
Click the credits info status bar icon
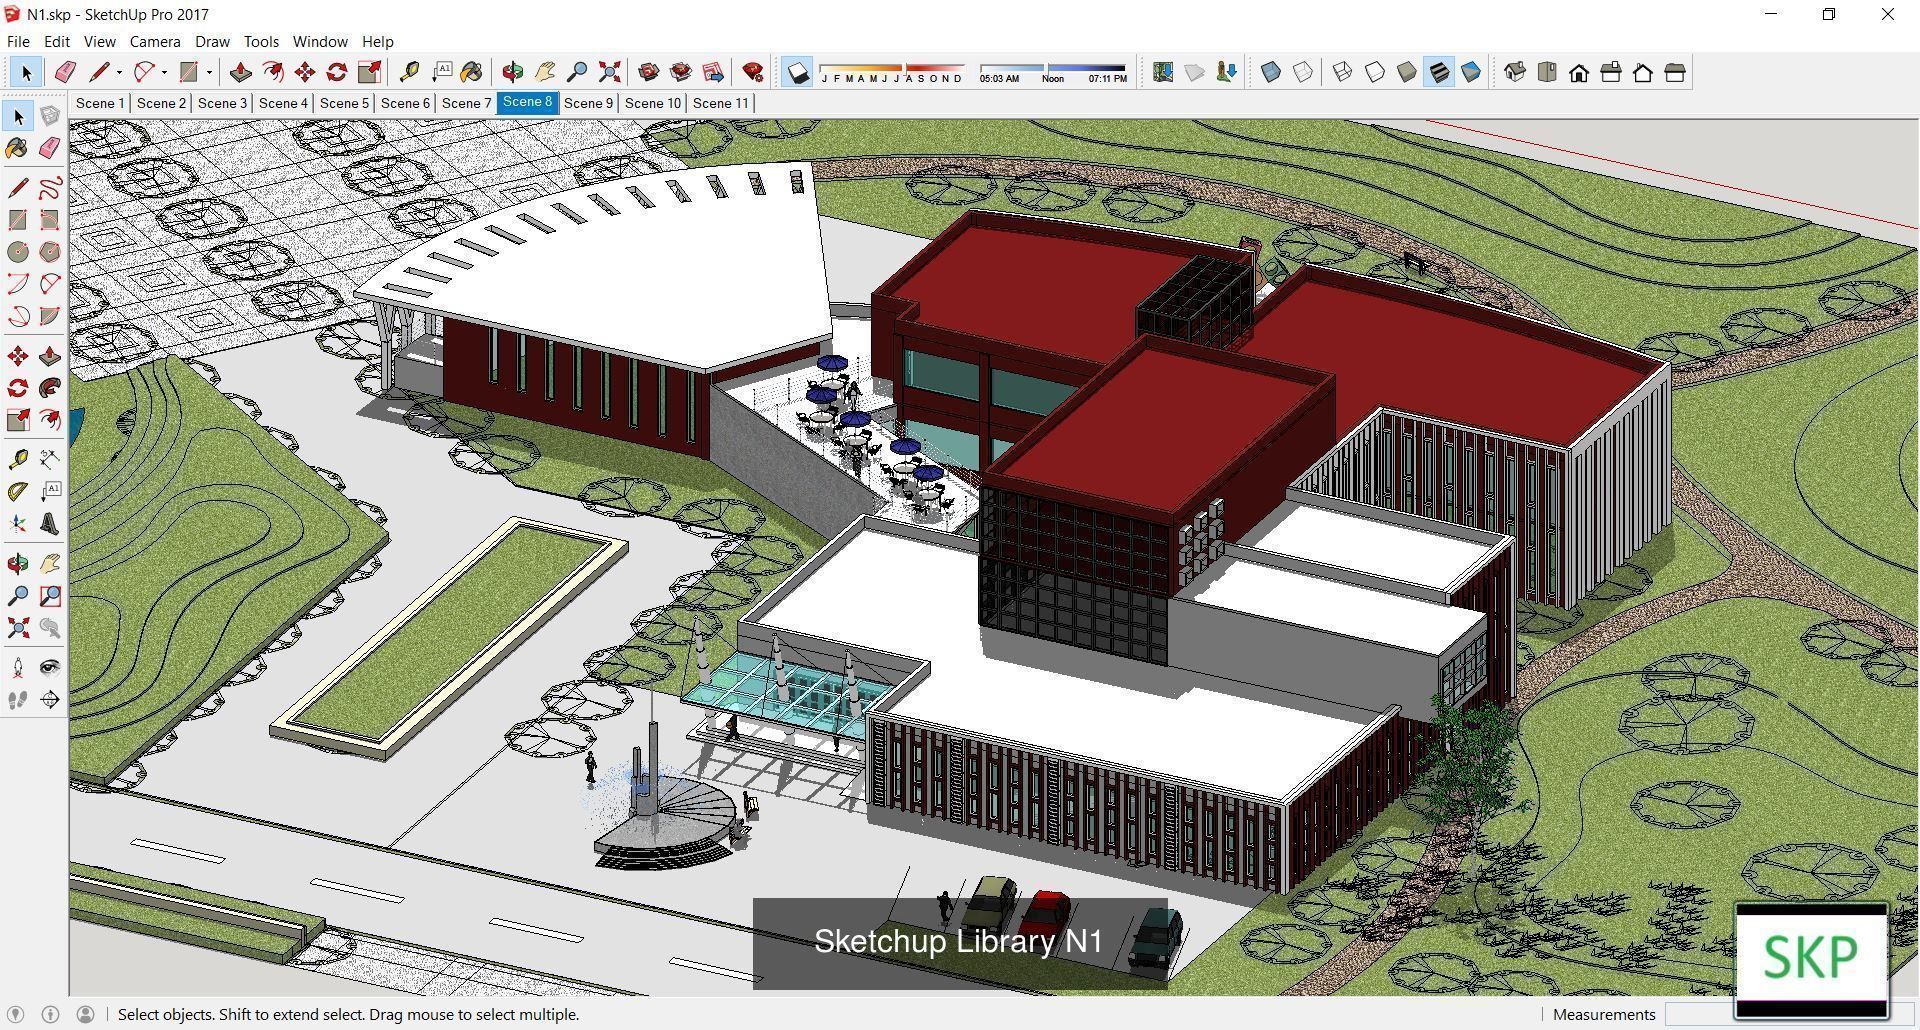coord(51,1014)
